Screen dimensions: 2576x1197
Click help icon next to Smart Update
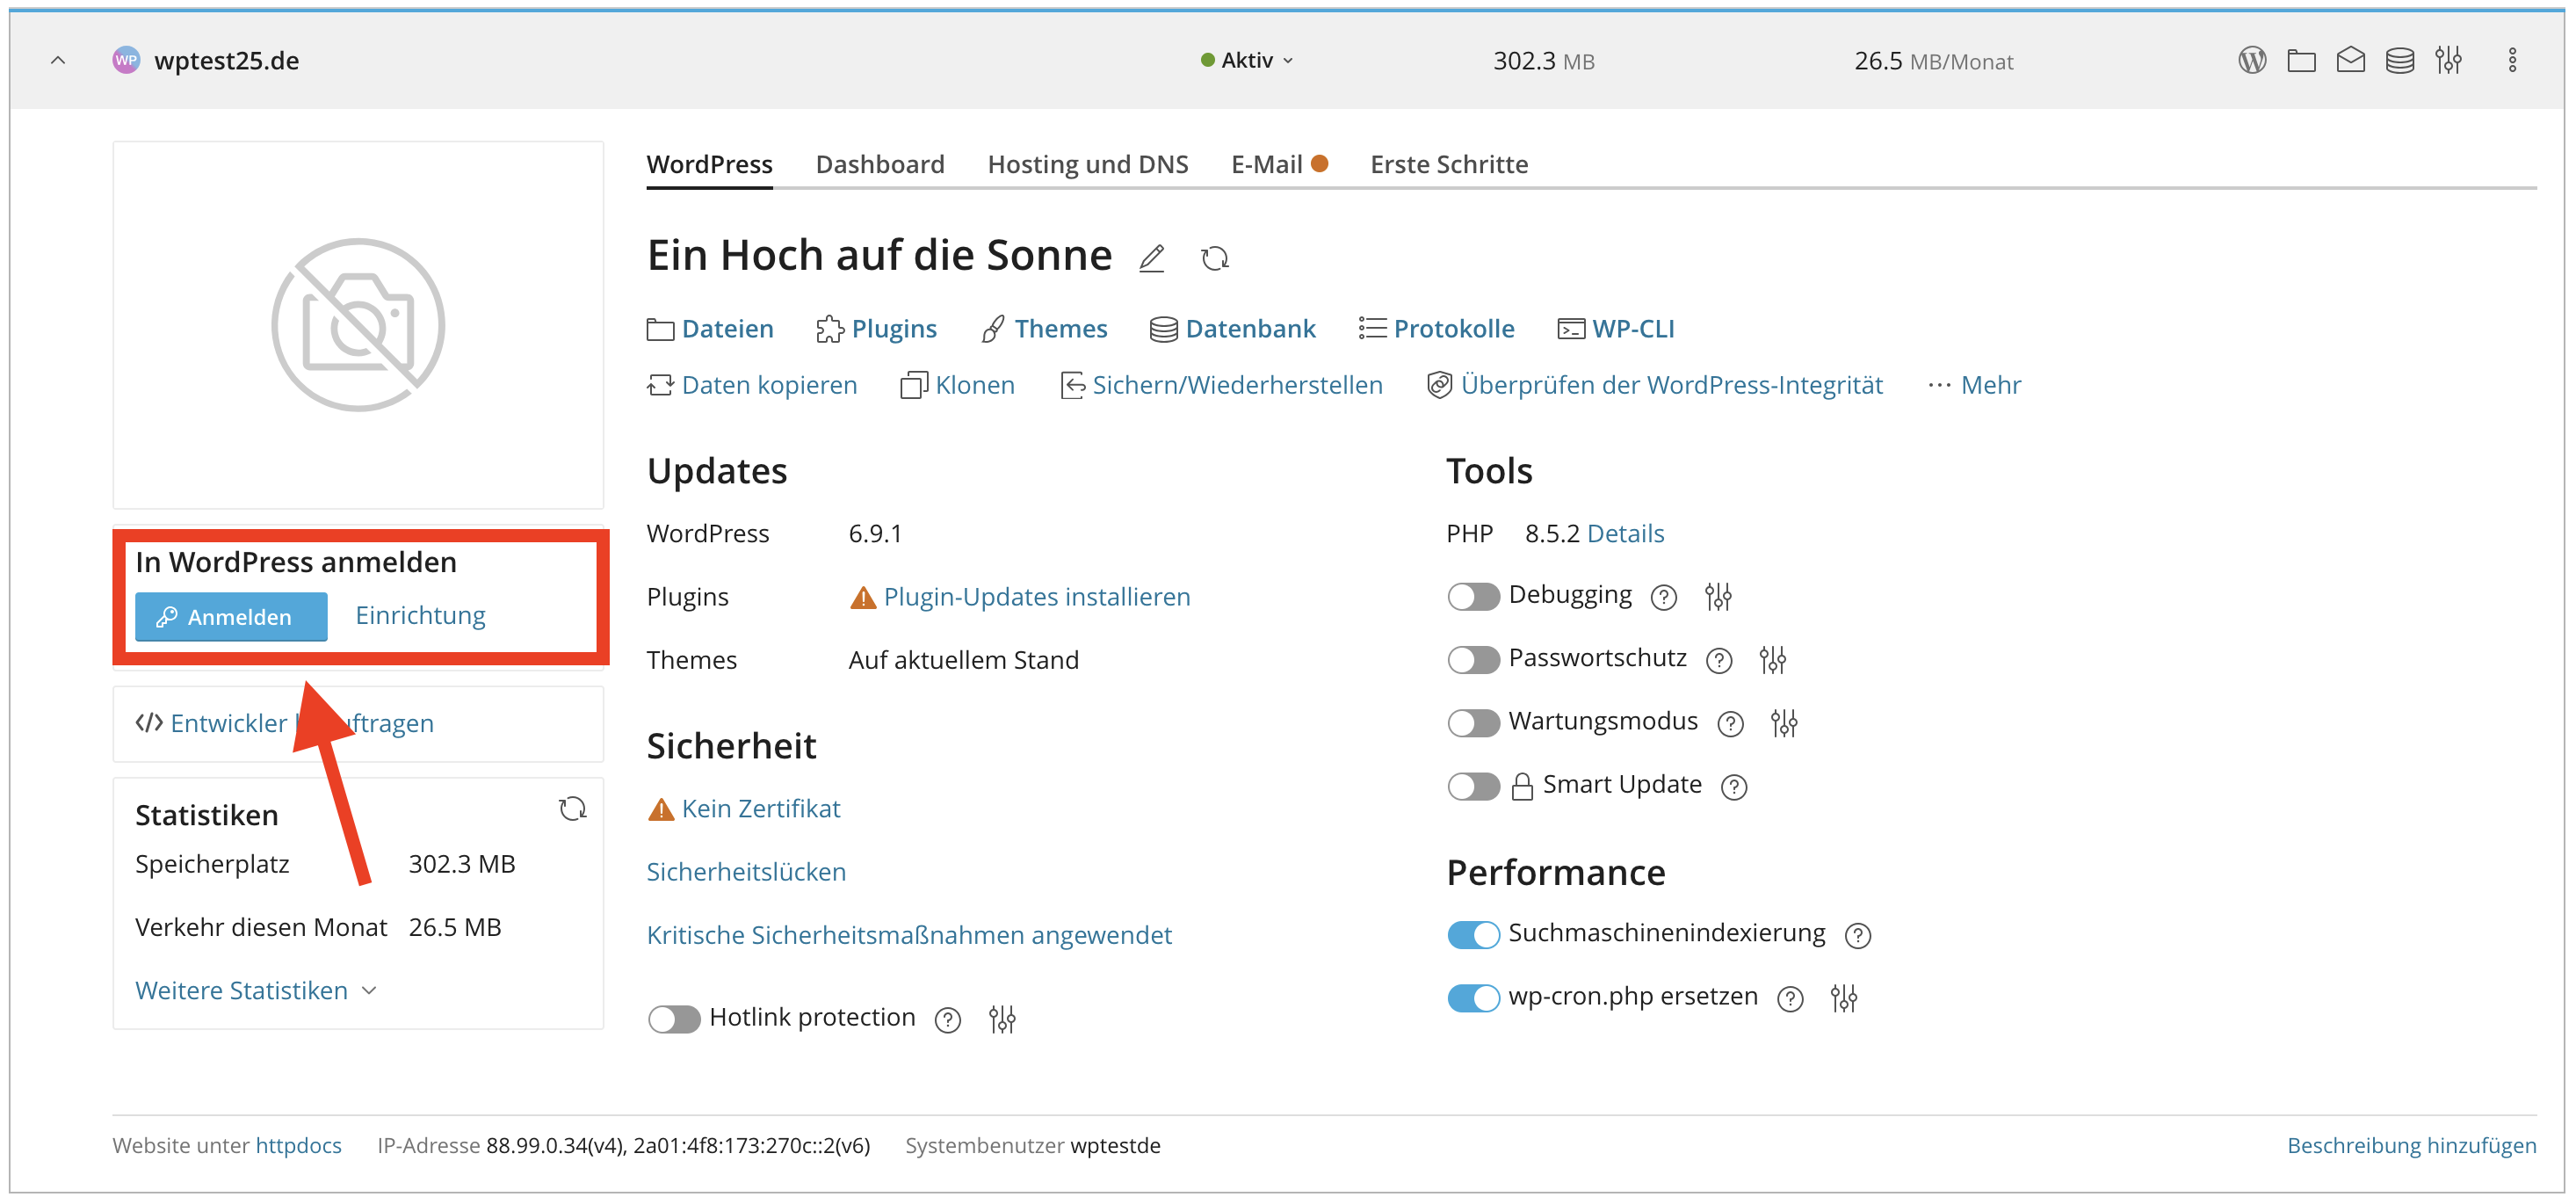coord(1733,787)
